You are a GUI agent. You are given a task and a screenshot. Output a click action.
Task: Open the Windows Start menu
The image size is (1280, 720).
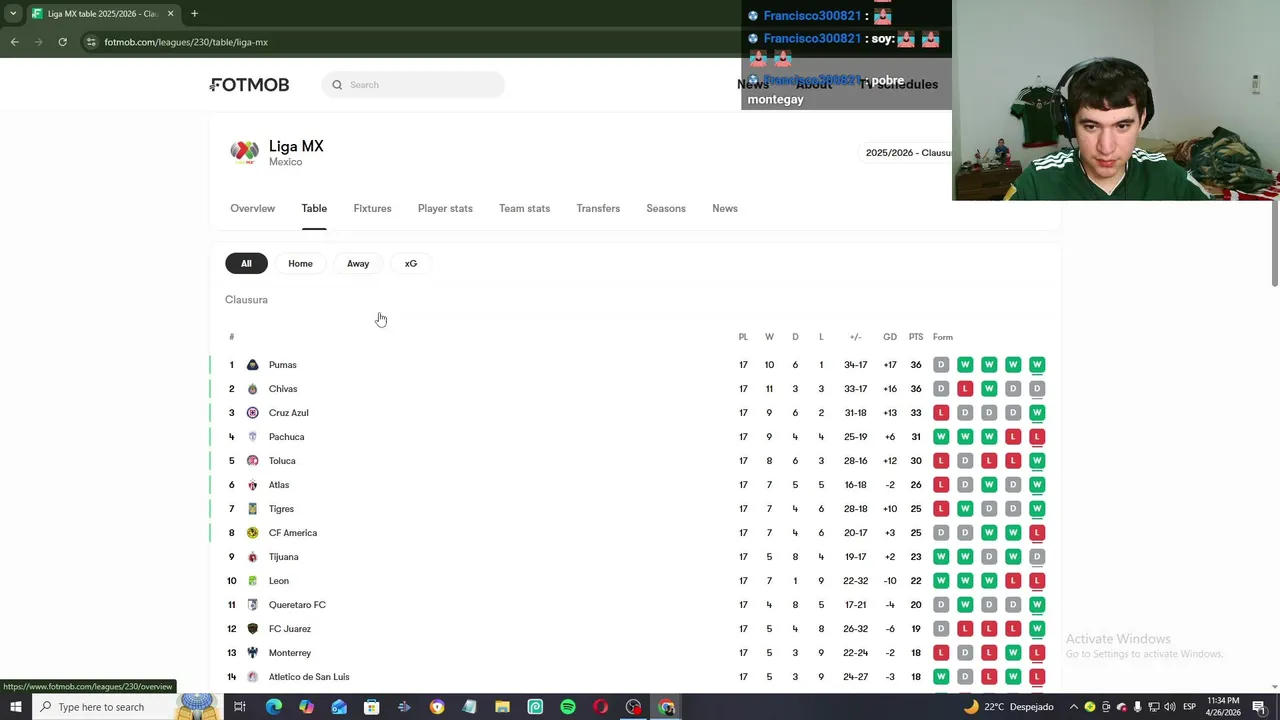[x=15, y=707]
